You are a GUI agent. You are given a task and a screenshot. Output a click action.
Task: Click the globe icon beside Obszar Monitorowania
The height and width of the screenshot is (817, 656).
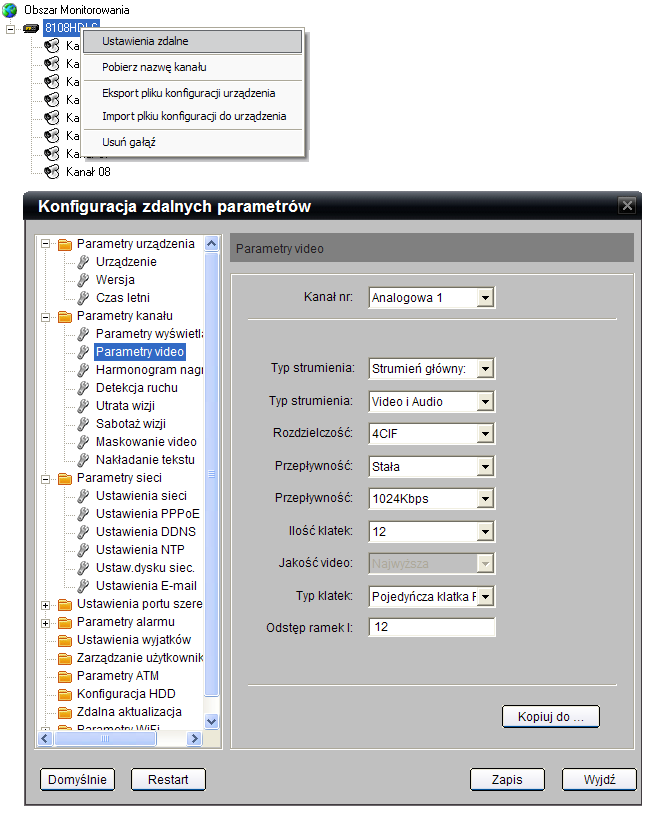click(9, 10)
